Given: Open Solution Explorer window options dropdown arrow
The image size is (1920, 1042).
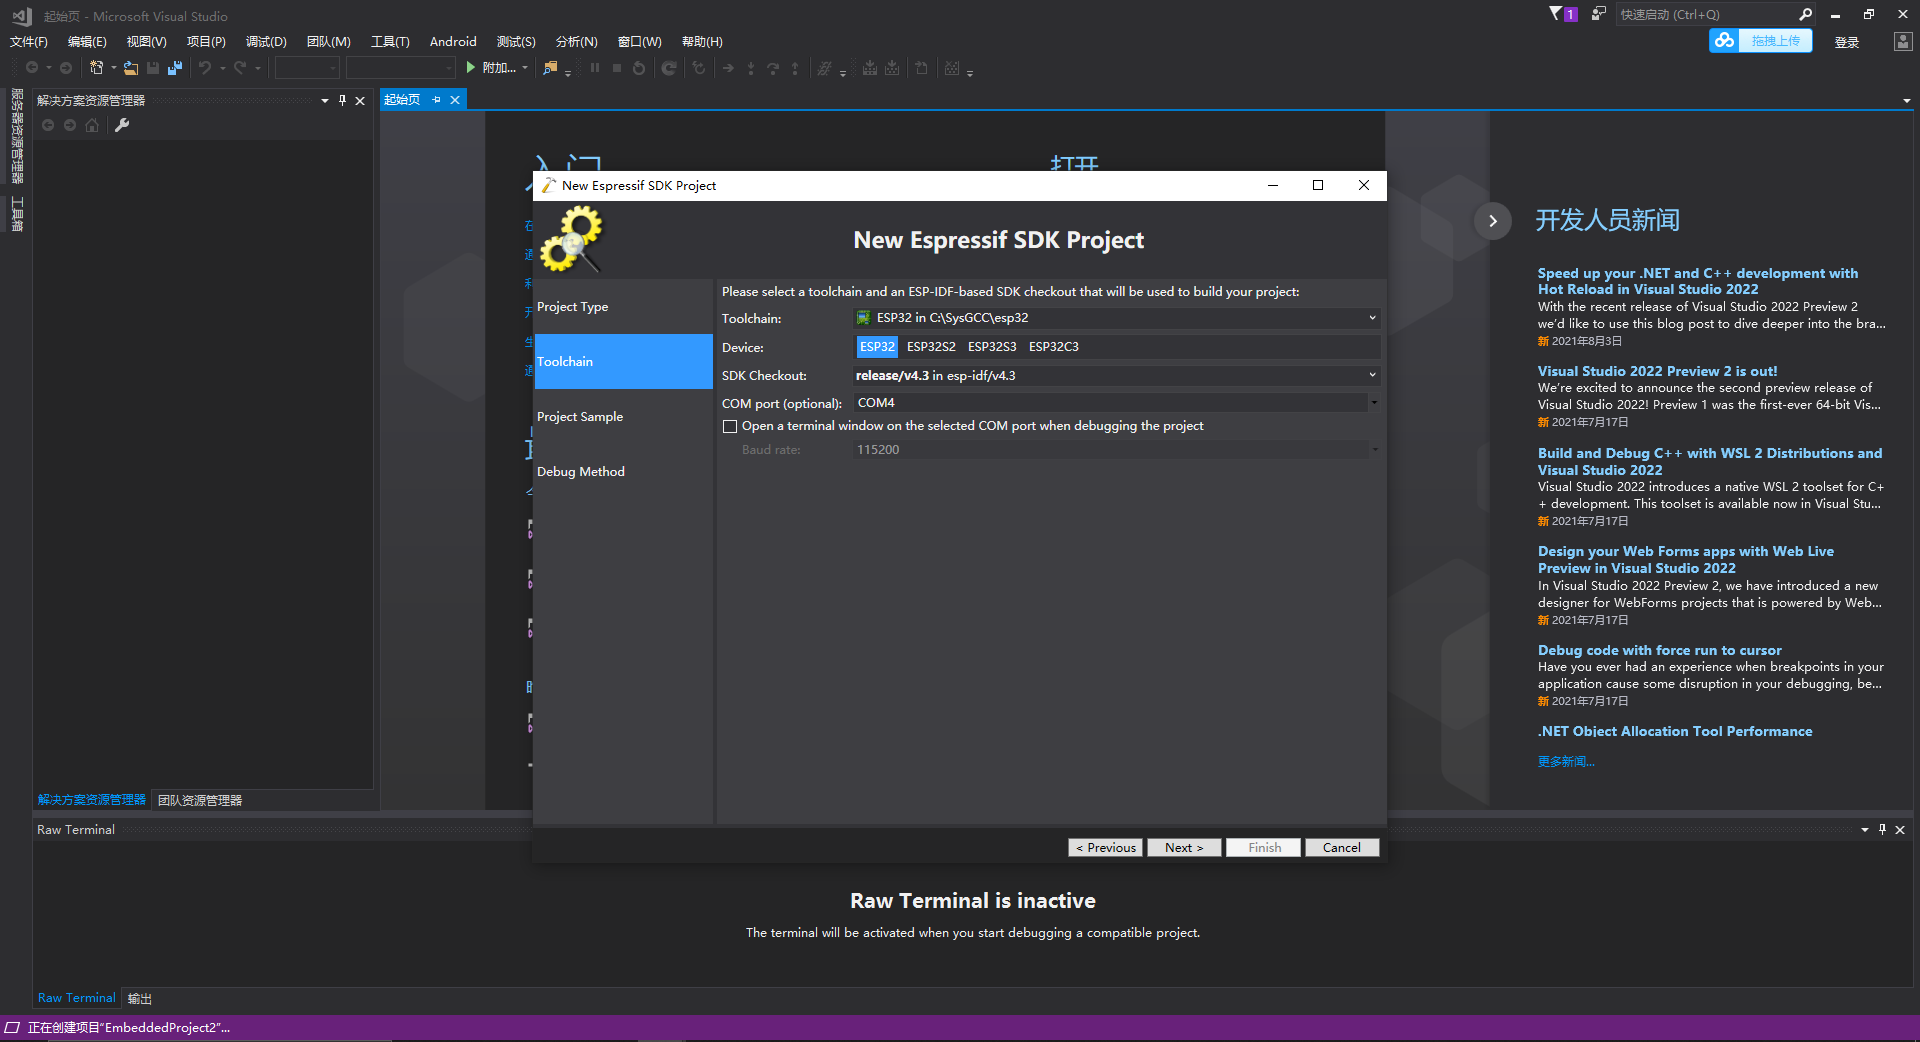Looking at the screenshot, I should tap(325, 100).
